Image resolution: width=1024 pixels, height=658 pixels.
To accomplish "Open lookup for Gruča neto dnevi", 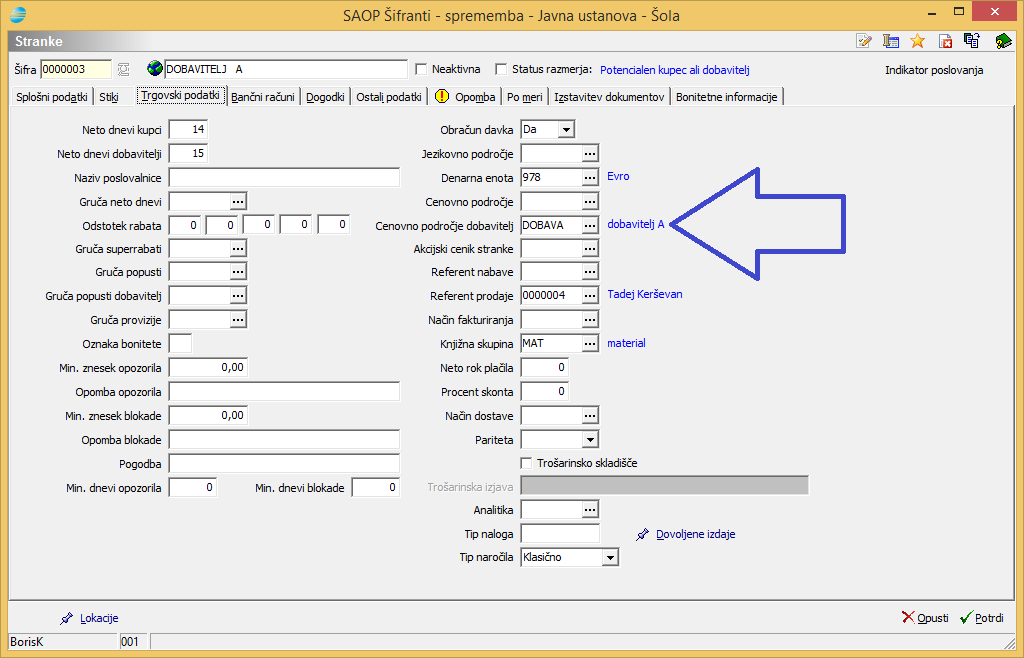I will click(x=238, y=202).
